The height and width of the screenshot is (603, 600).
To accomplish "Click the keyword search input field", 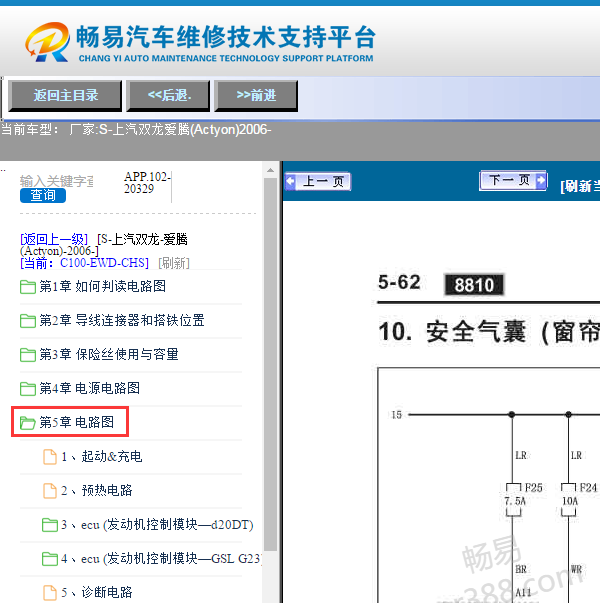I will coord(57,181).
